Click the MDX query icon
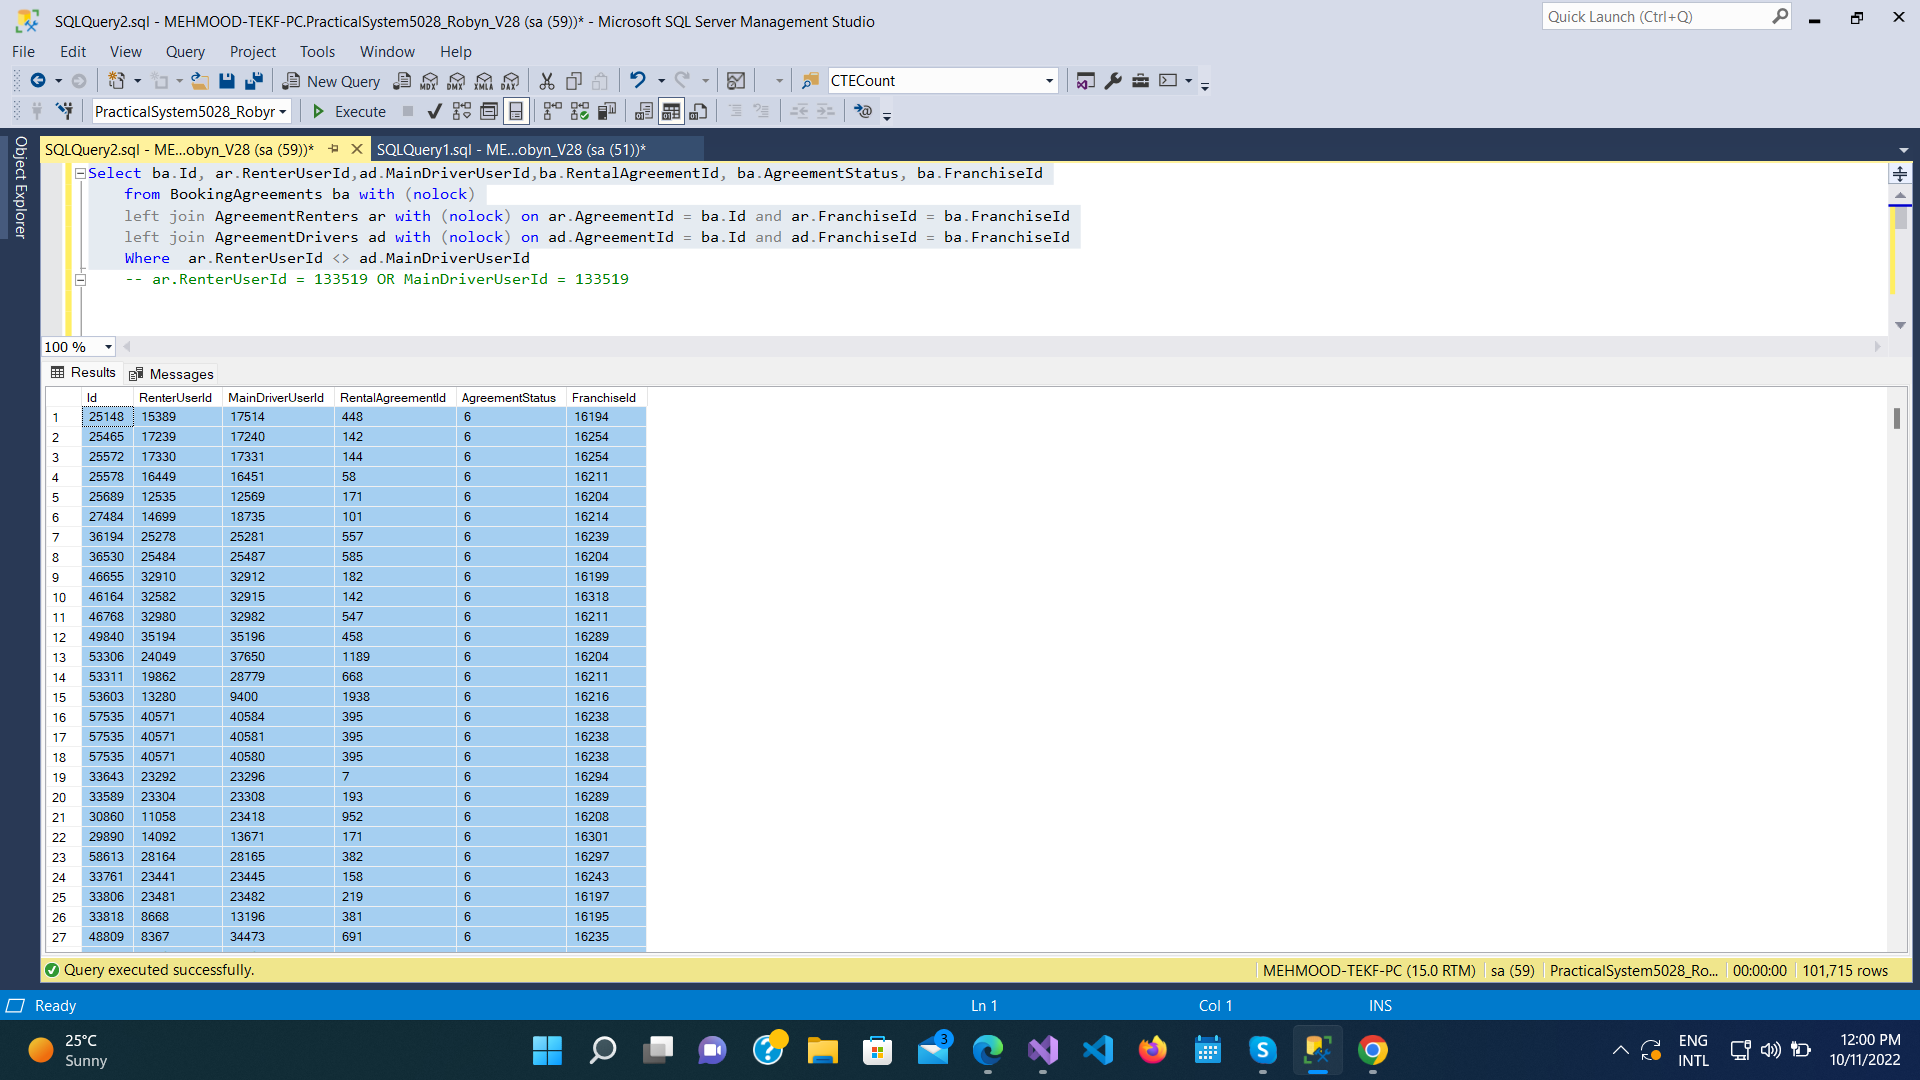The width and height of the screenshot is (1920, 1080). click(429, 81)
